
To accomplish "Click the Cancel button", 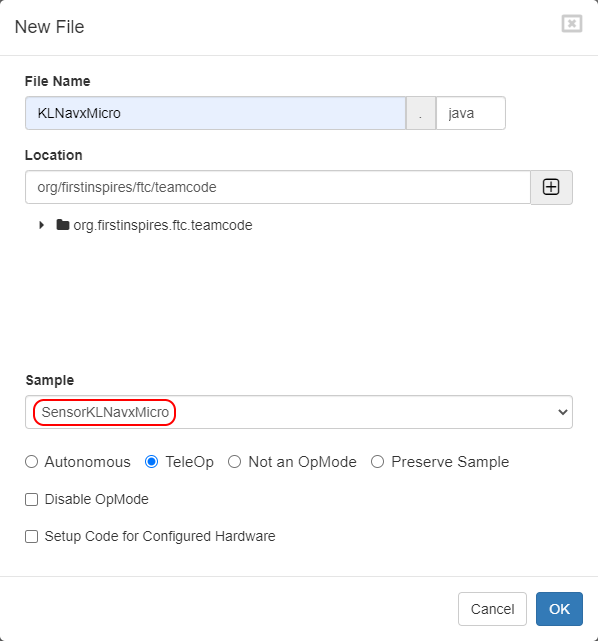I will (492, 609).
